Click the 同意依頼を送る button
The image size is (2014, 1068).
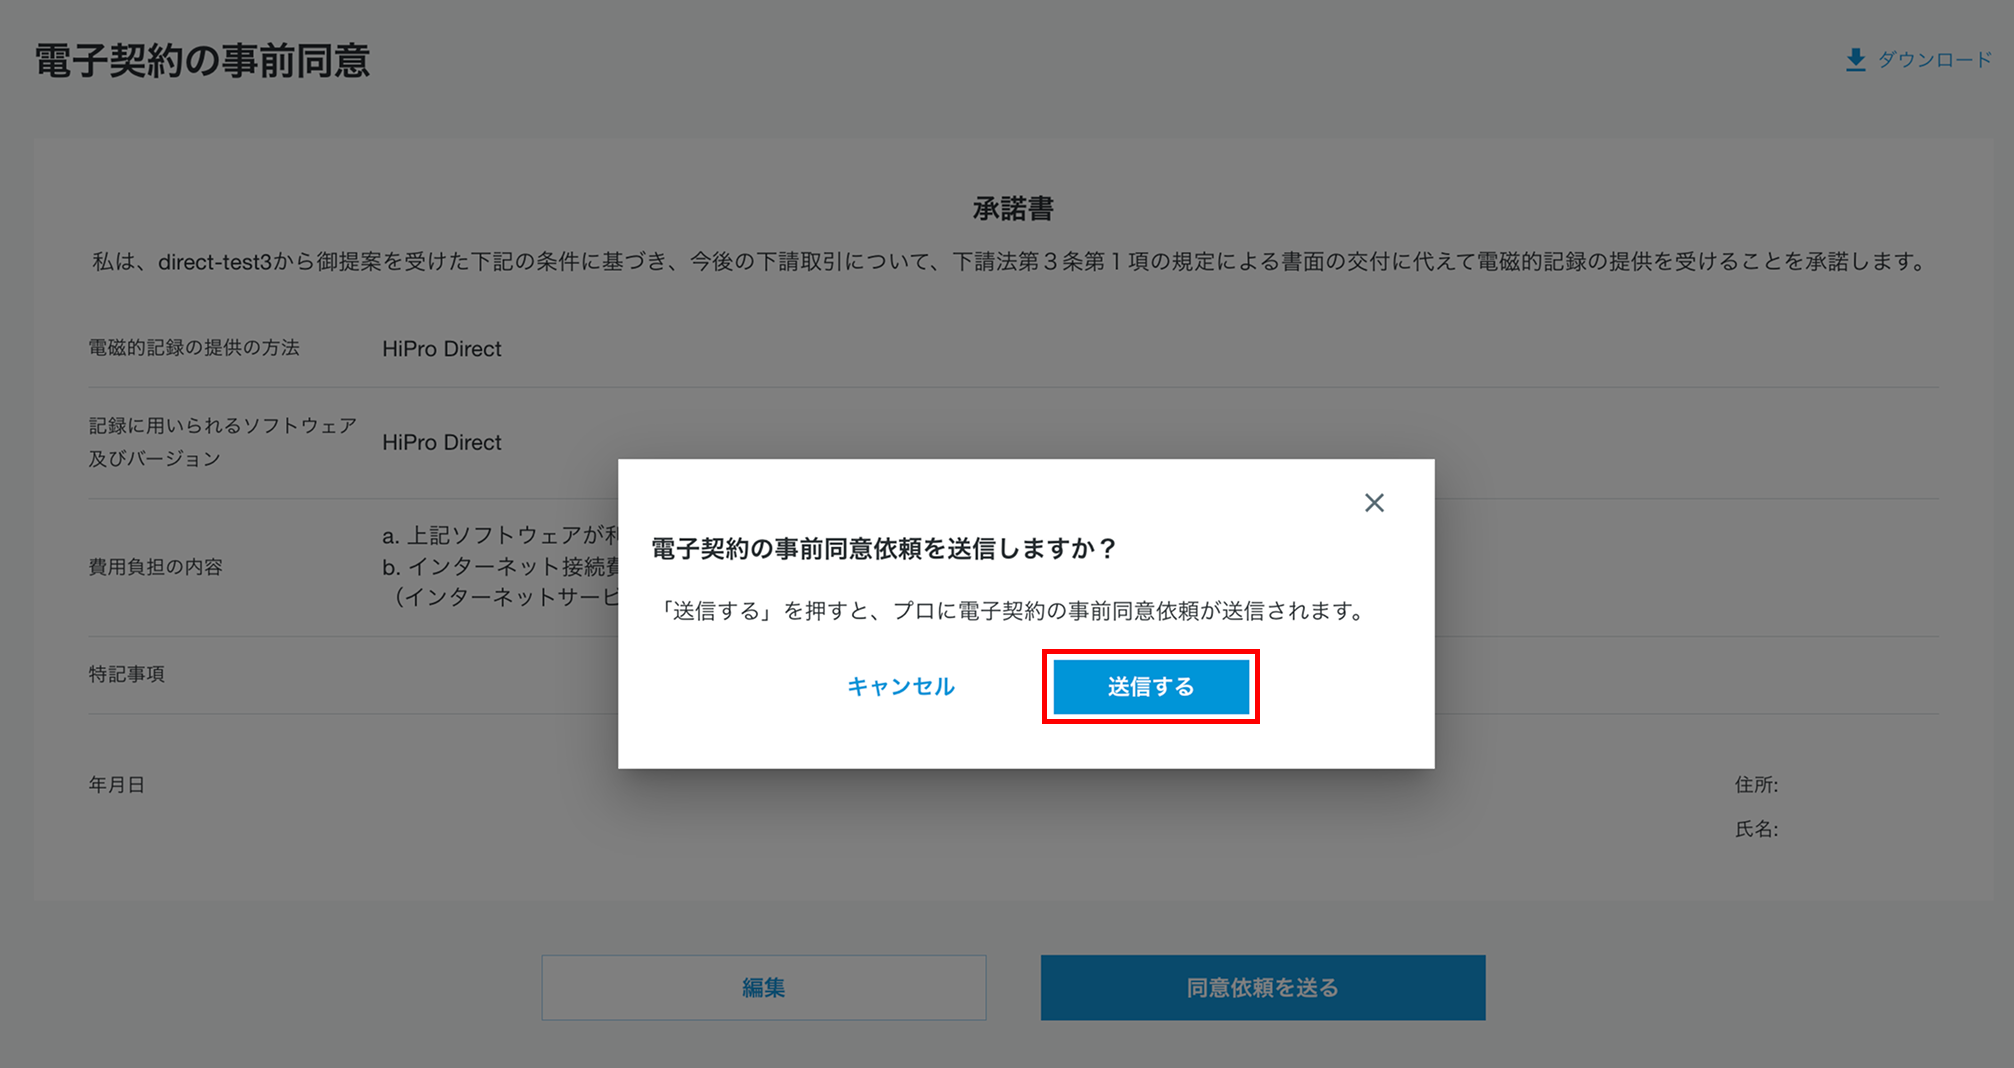tap(1263, 988)
